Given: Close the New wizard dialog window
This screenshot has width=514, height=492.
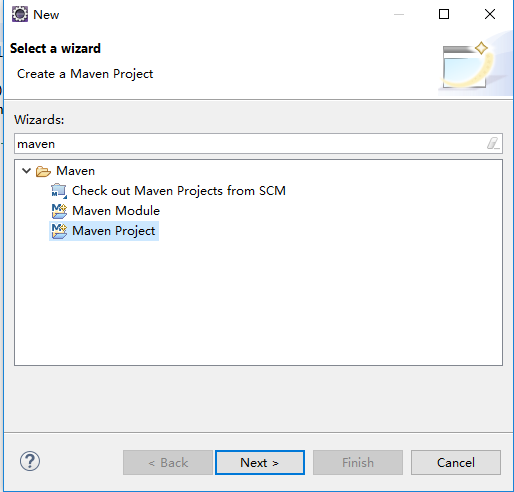Looking at the screenshot, I should click(x=490, y=14).
